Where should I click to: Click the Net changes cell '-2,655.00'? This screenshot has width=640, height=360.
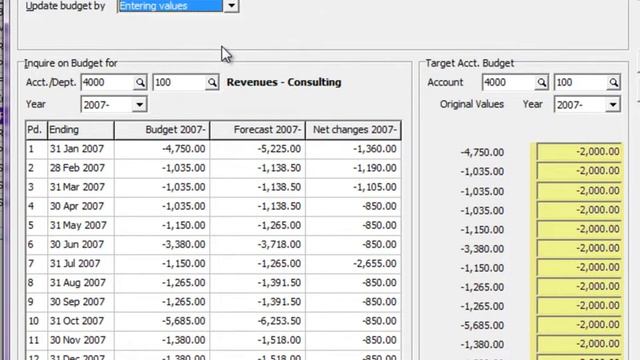click(x=353, y=264)
